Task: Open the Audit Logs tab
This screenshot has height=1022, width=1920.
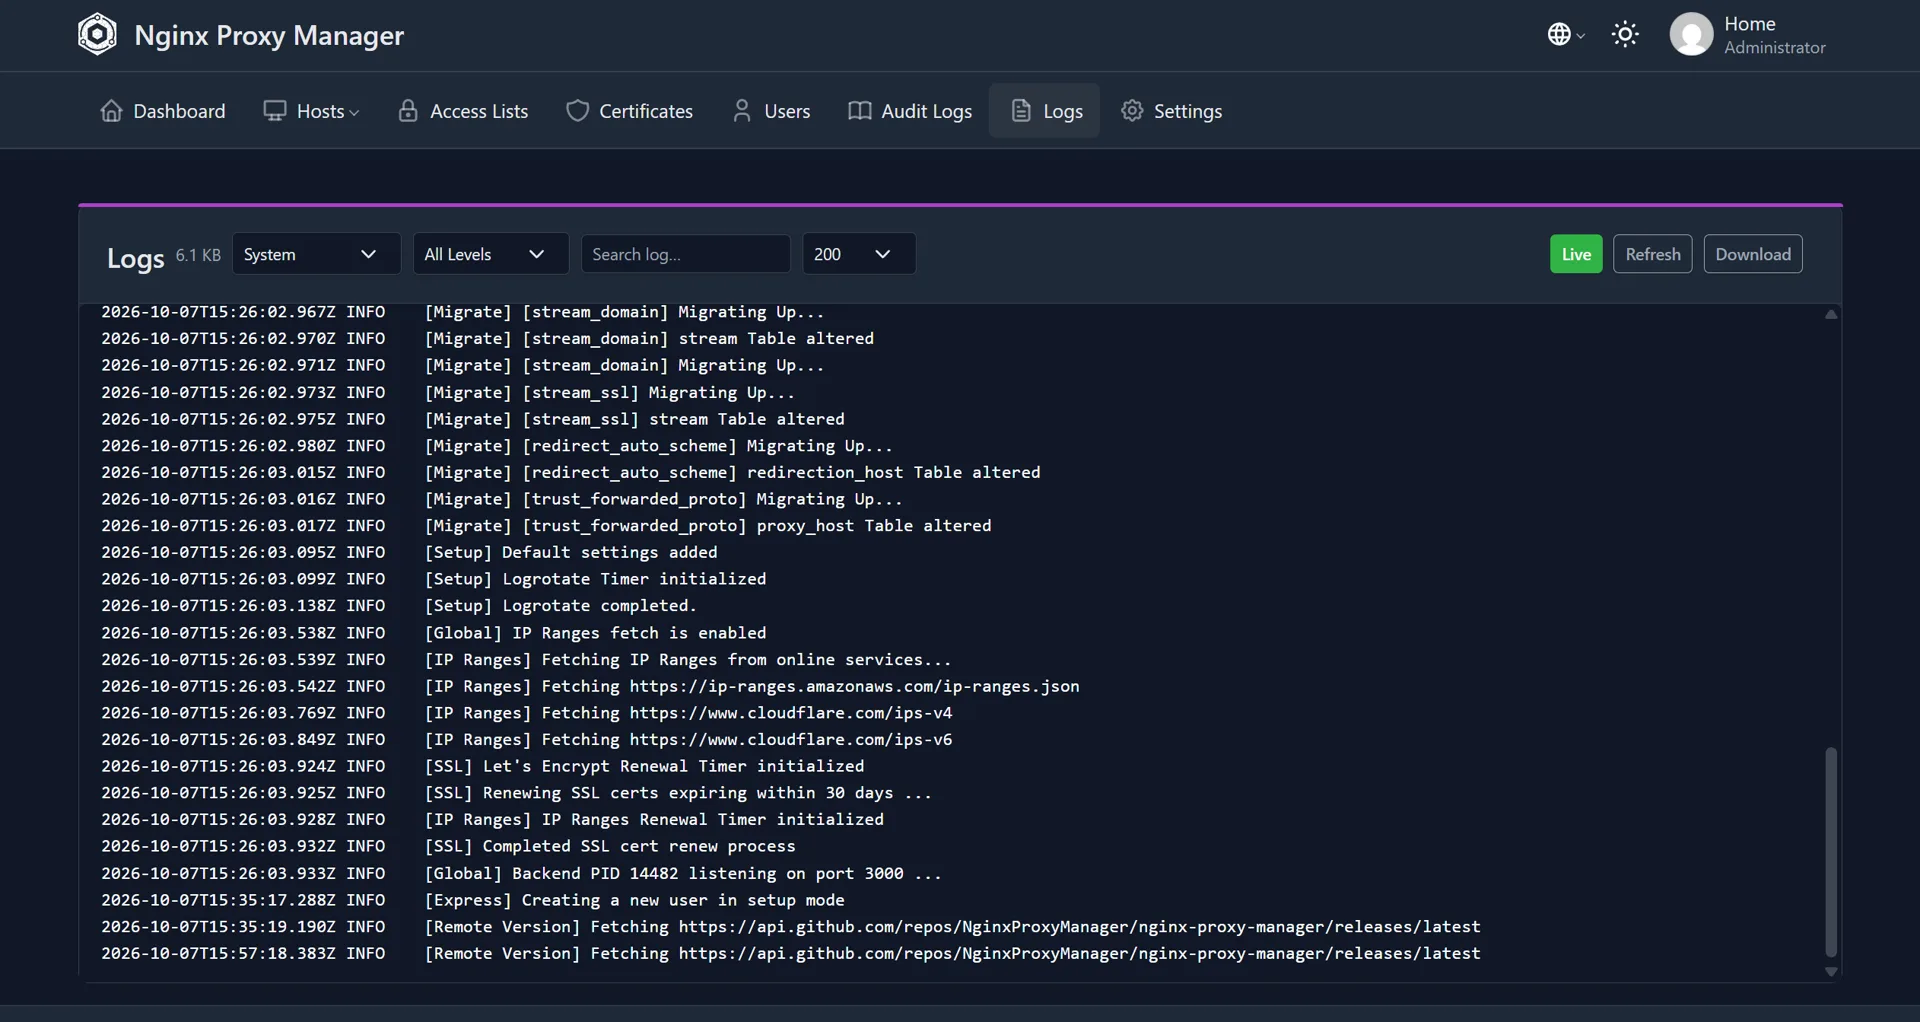Action: (910, 111)
